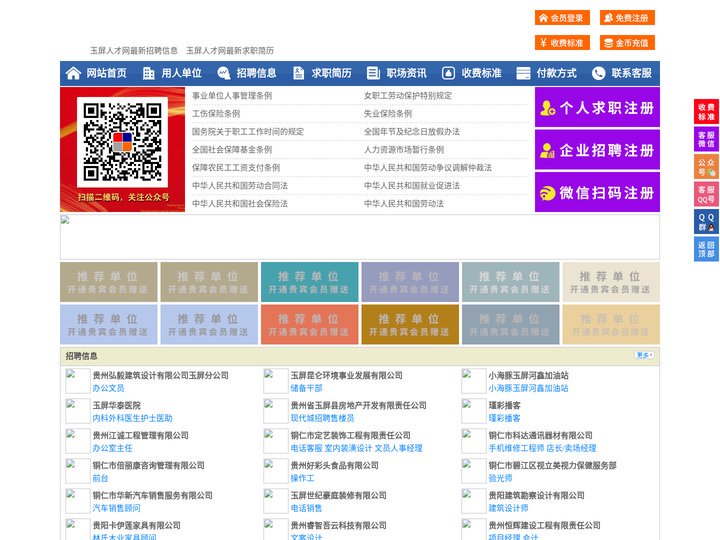720x540 pixels.
Task: Open 铜仁市佰丽康咨询管理有限公司 company link
Action: 148,465
